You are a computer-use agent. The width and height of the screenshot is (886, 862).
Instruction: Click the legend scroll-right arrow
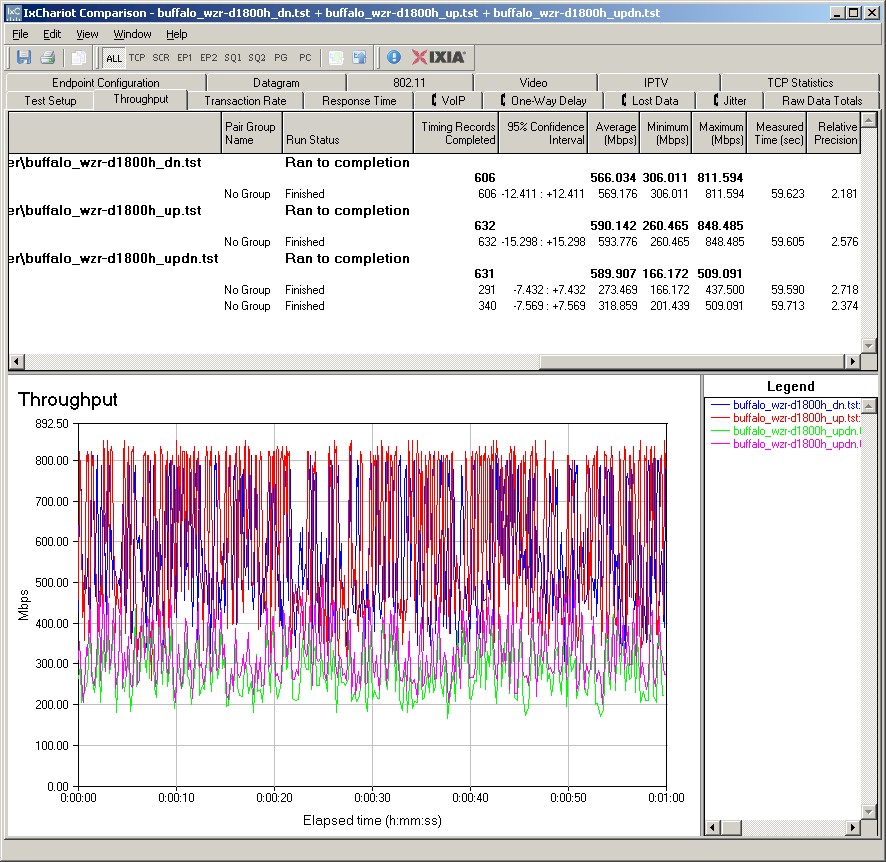853,828
